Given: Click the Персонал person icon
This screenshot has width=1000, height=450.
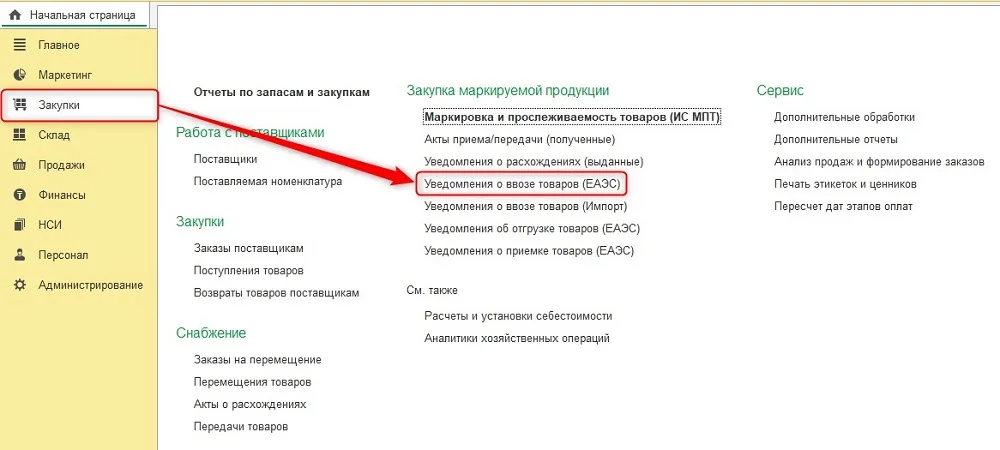Looking at the screenshot, I should 20,255.
